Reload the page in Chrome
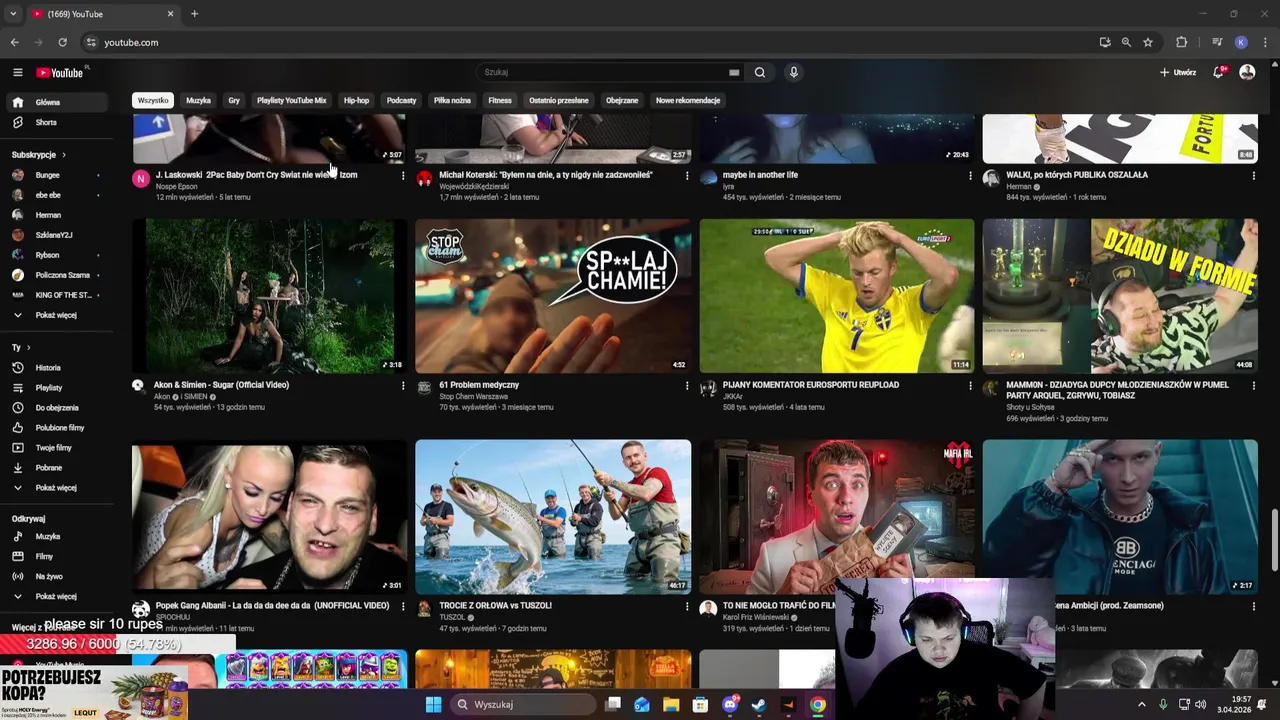Screen dimensions: 1280x720 (62, 42)
